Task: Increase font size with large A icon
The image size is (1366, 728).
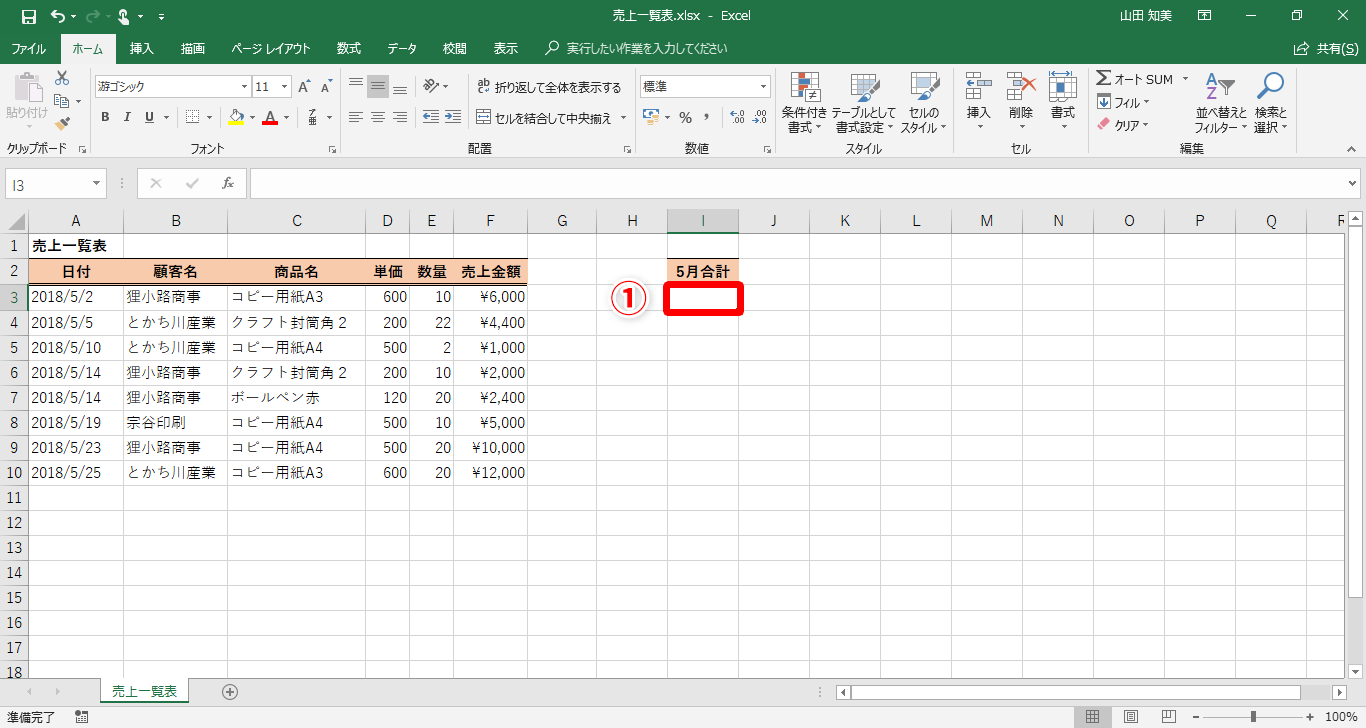Action: [304, 87]
